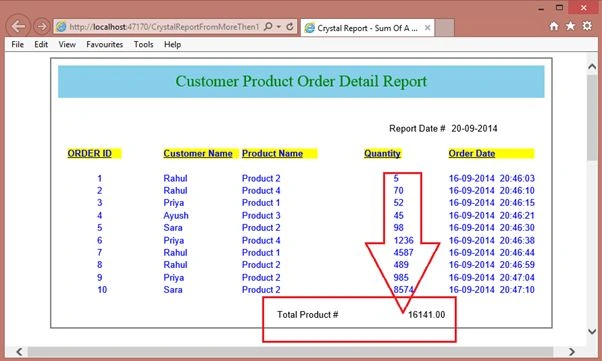Open the Edit menu
The width and height of the screenshot is (602, 361).
41,45
